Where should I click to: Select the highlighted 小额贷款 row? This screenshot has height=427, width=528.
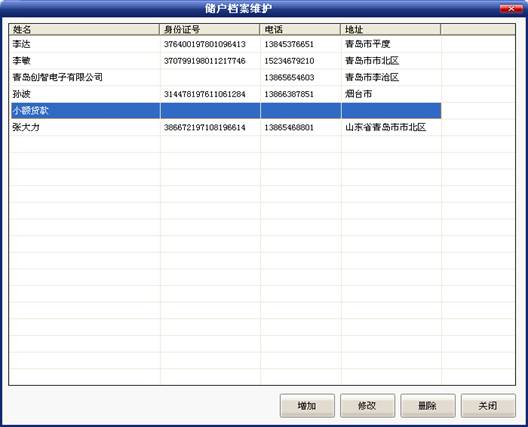(226, 110)
